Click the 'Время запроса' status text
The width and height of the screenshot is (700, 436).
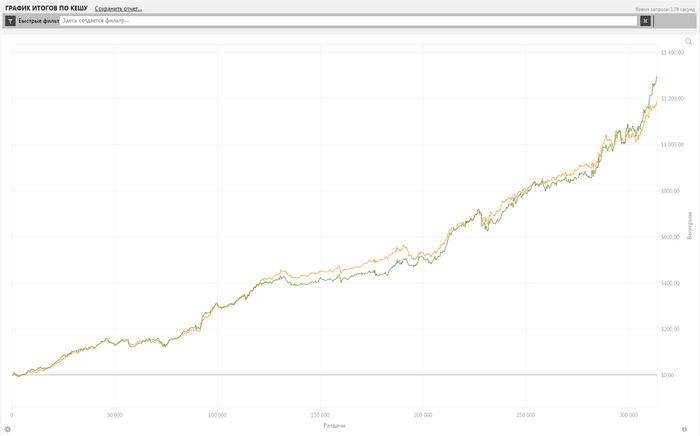point(665,9)
